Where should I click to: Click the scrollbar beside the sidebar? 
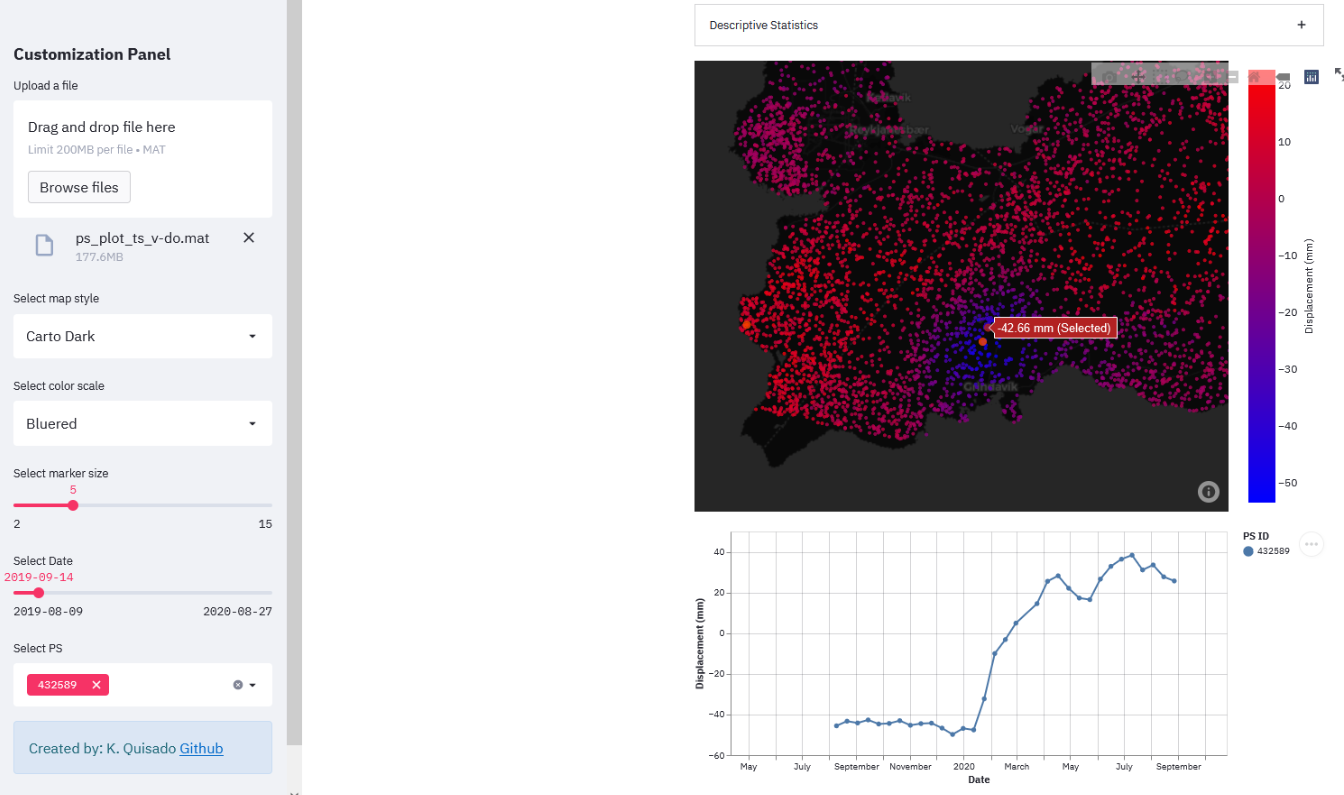[295, 400]
